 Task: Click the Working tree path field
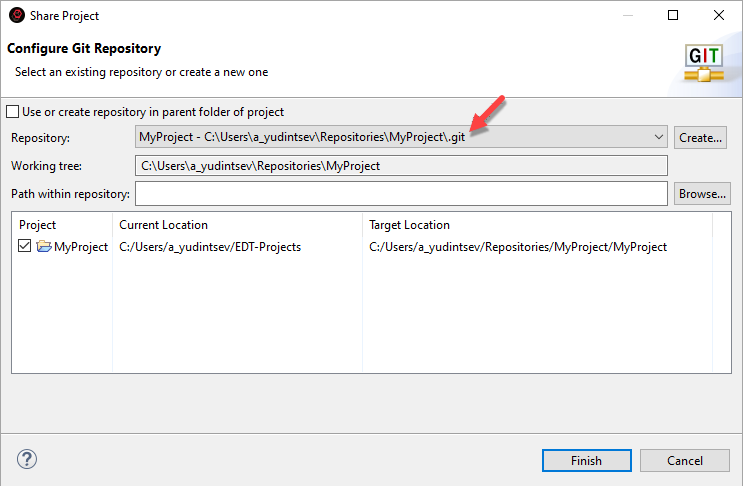400,165
